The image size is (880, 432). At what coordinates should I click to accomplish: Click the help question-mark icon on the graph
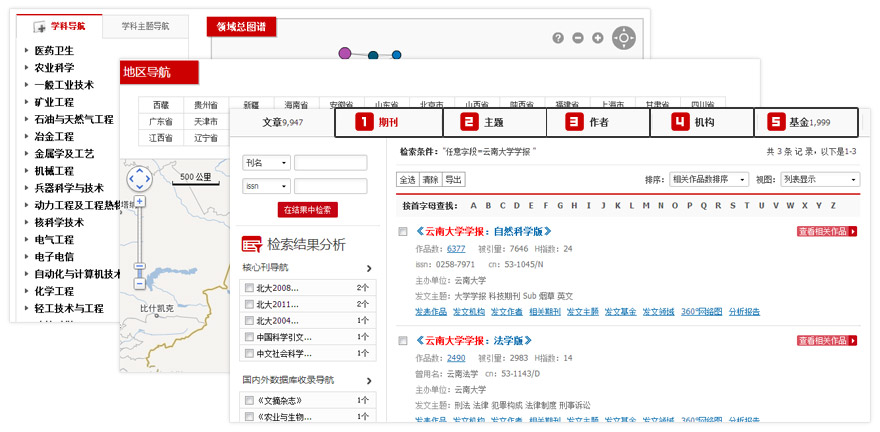pos(558,38)
